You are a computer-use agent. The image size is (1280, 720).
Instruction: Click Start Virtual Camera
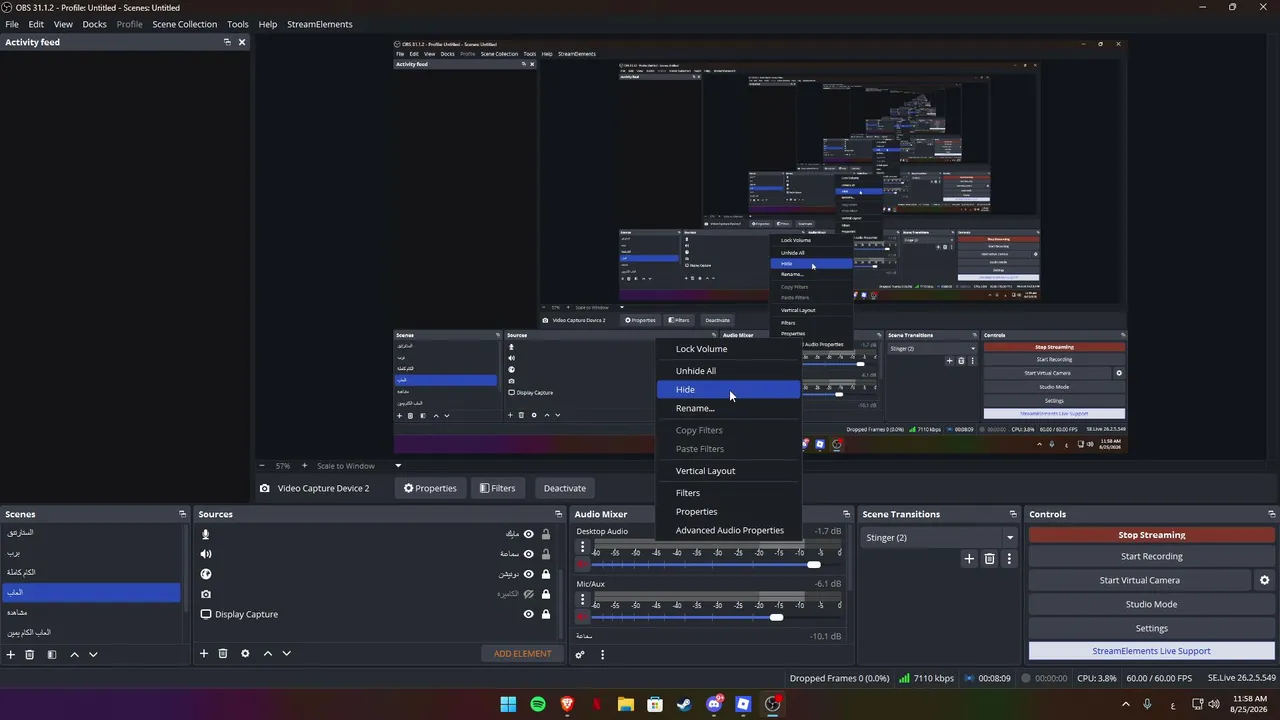point(1139,580)
